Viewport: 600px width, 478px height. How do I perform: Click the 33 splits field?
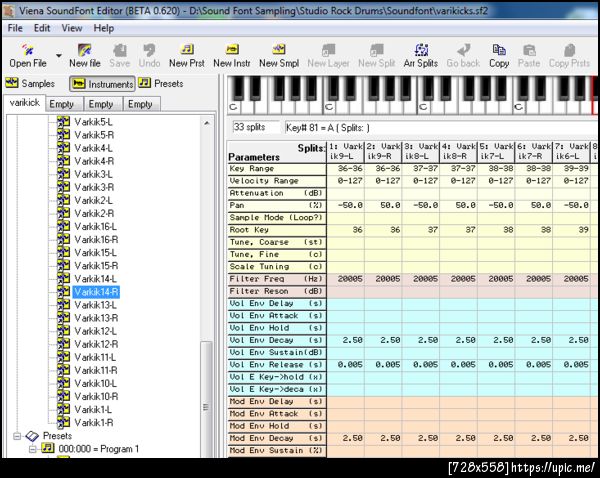(x=256, y=127)
